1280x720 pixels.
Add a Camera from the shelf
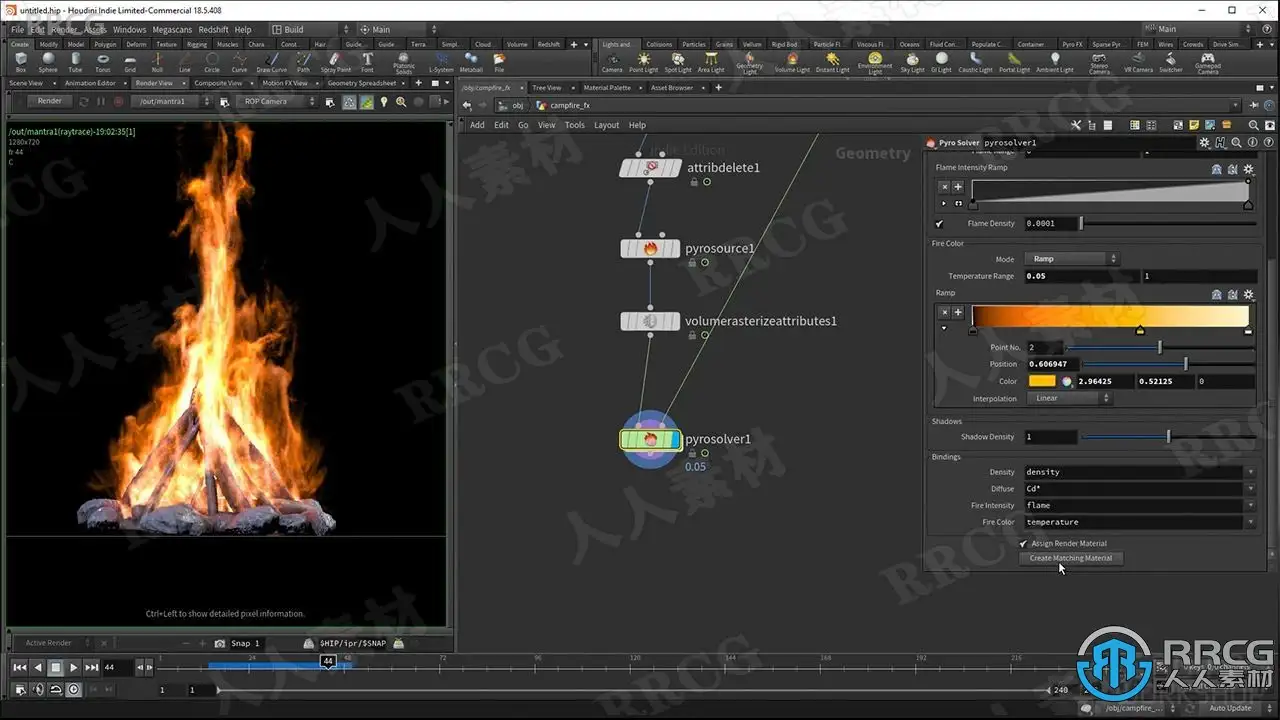[612, 63]
